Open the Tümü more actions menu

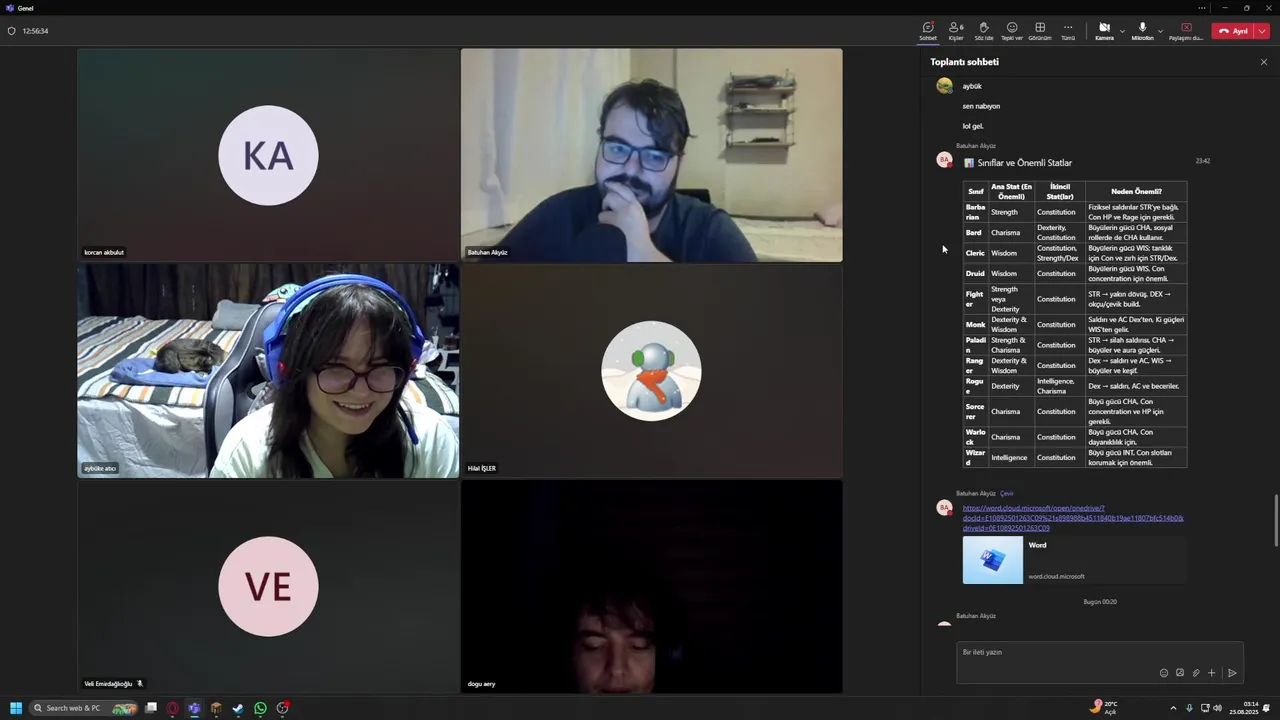point(1068,31)
